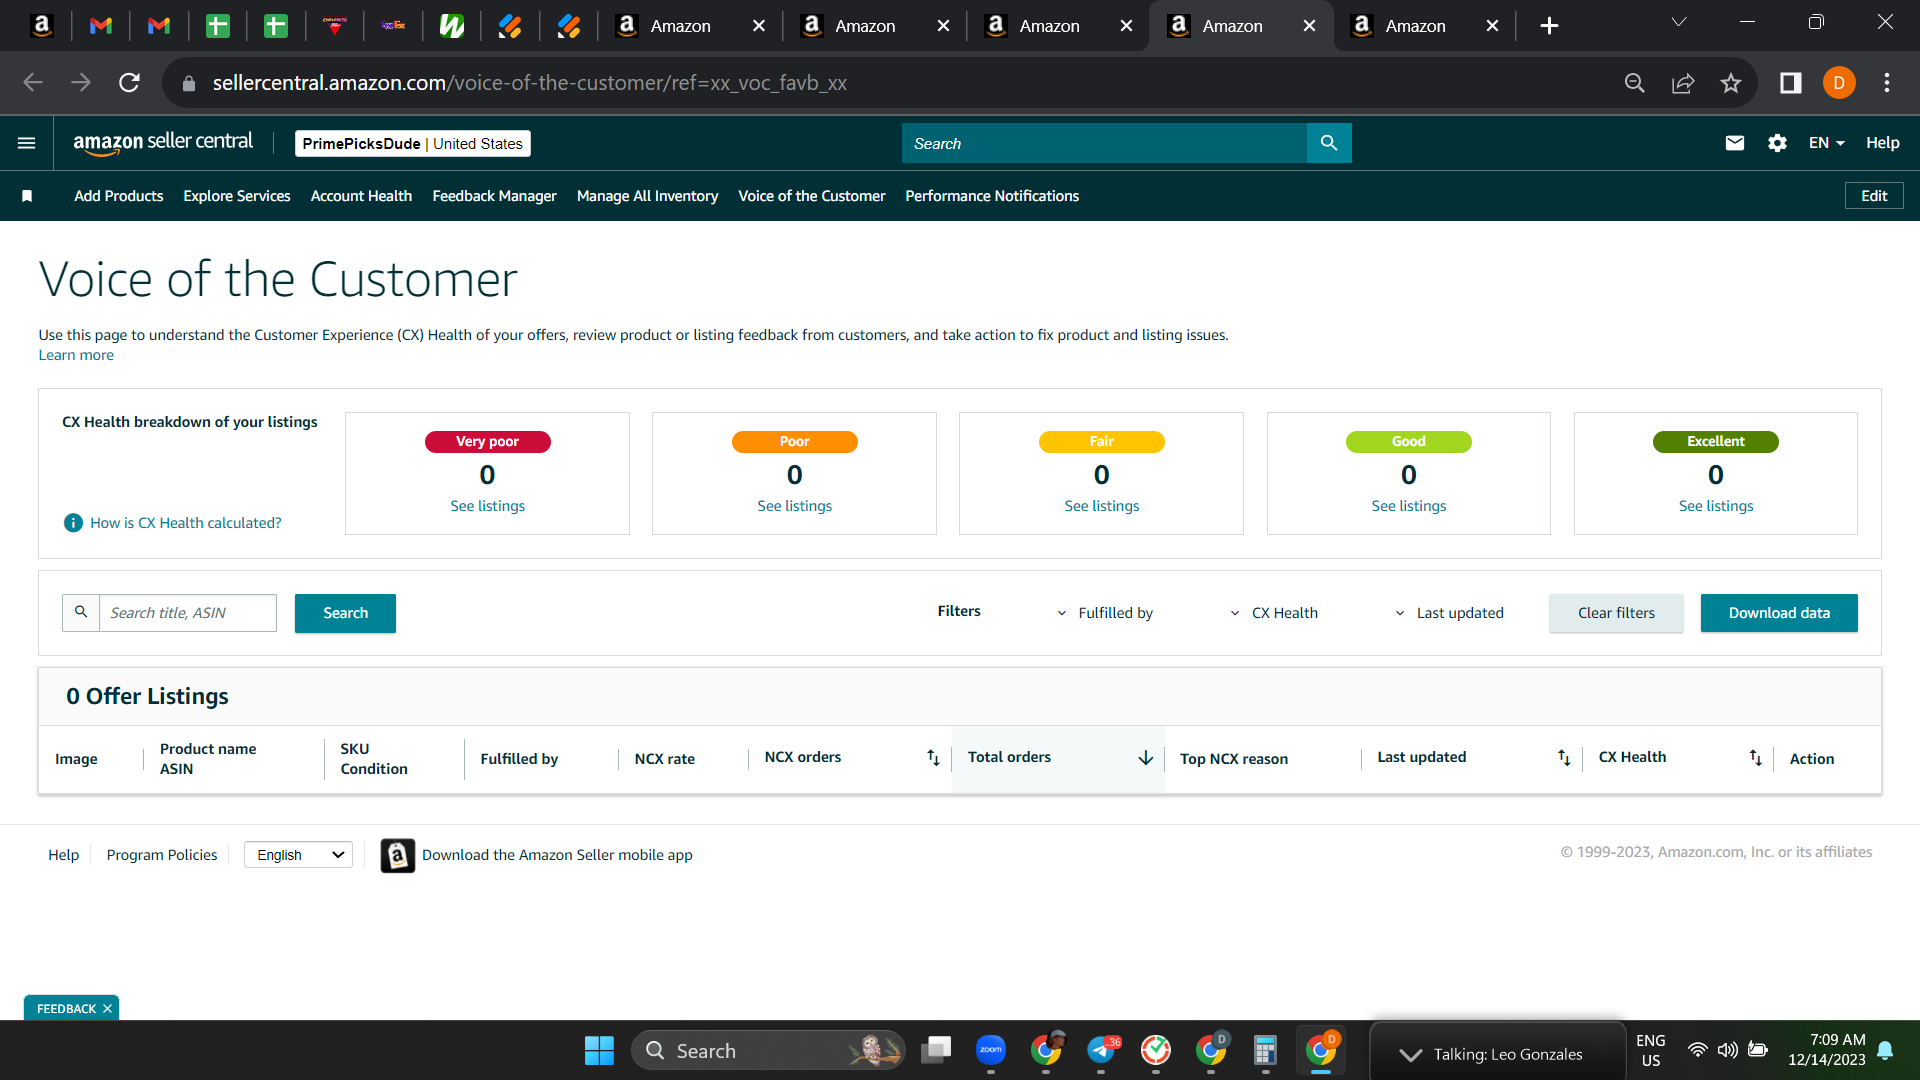The height and width of the screenshot is (1080, 1920).
Task: Click the Amazon Seller Central logo
Action: tap(163, 143)
